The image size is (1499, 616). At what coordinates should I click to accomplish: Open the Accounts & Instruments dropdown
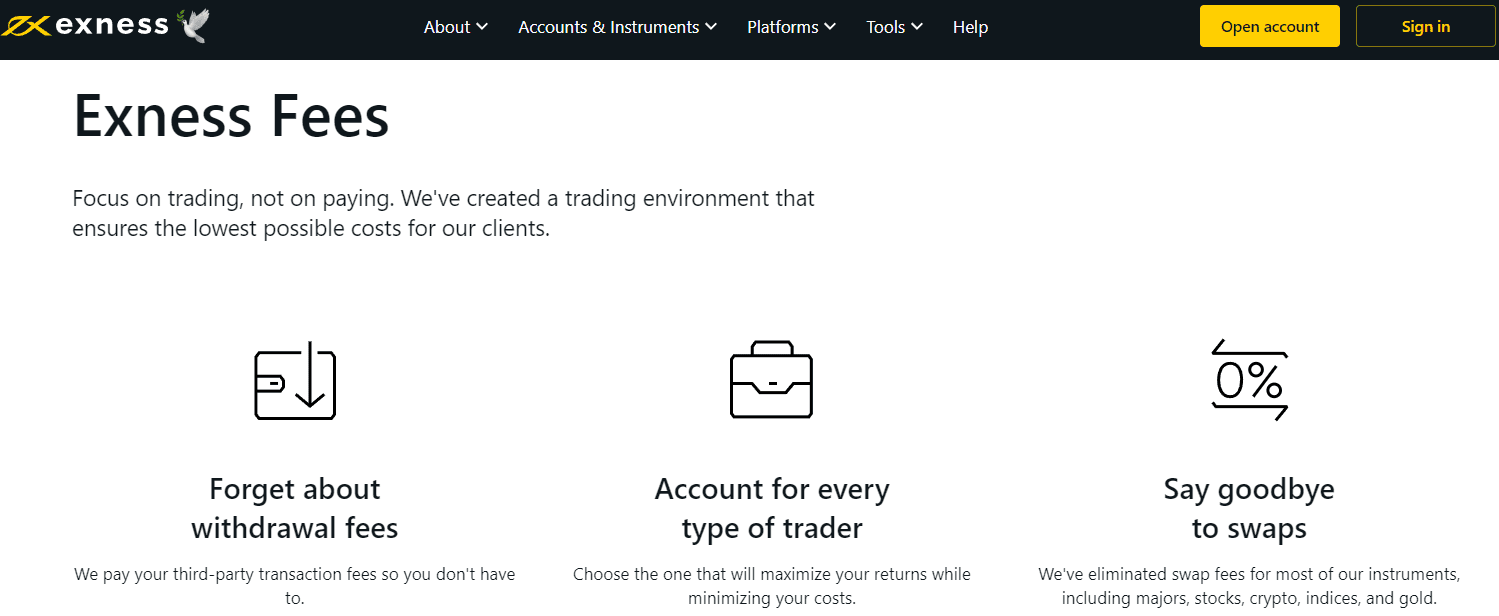tap(617, 27)
